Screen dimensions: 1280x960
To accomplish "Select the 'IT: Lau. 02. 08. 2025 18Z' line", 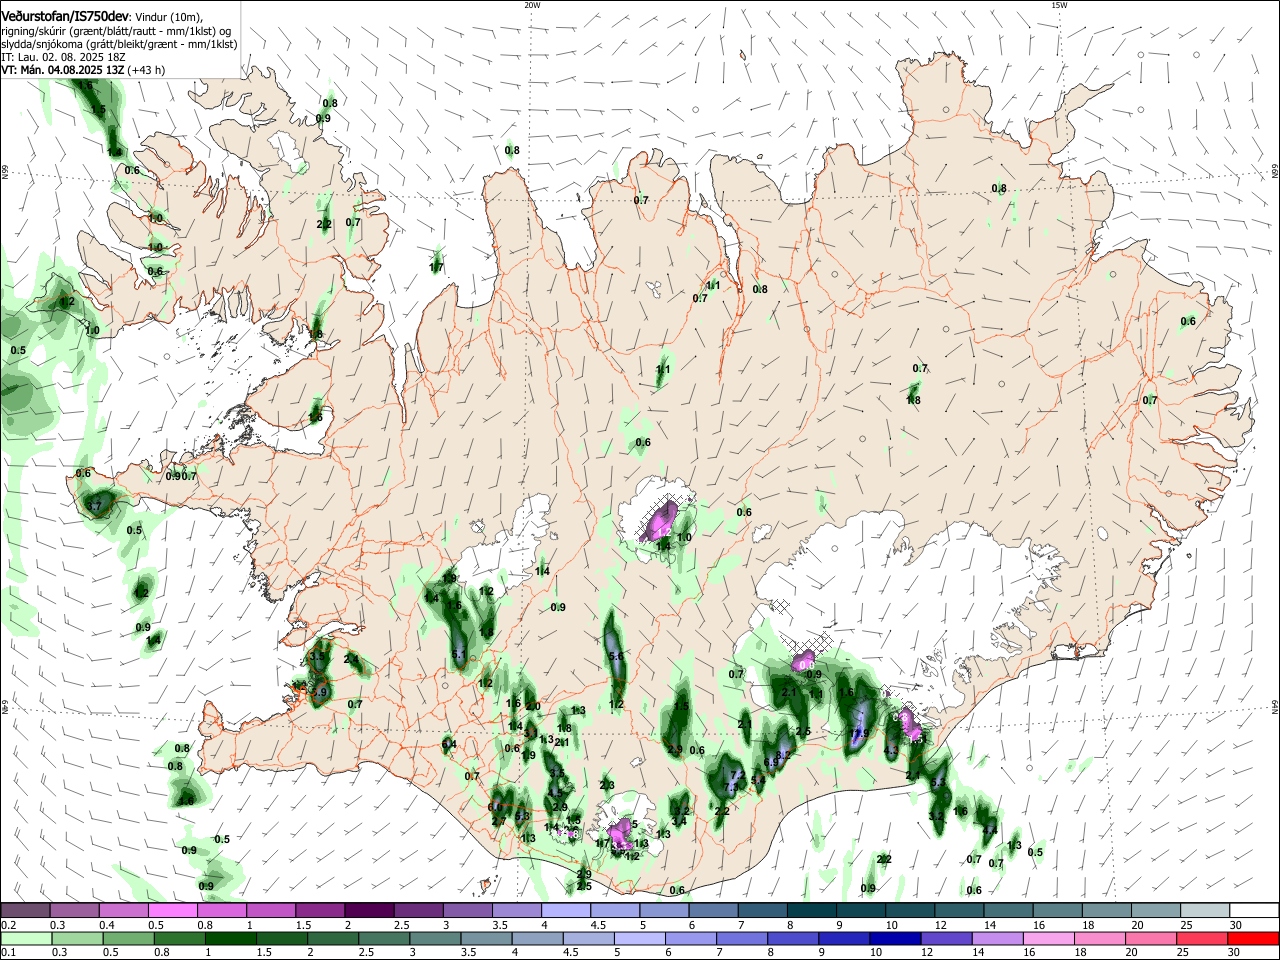I will pos(63,57).
